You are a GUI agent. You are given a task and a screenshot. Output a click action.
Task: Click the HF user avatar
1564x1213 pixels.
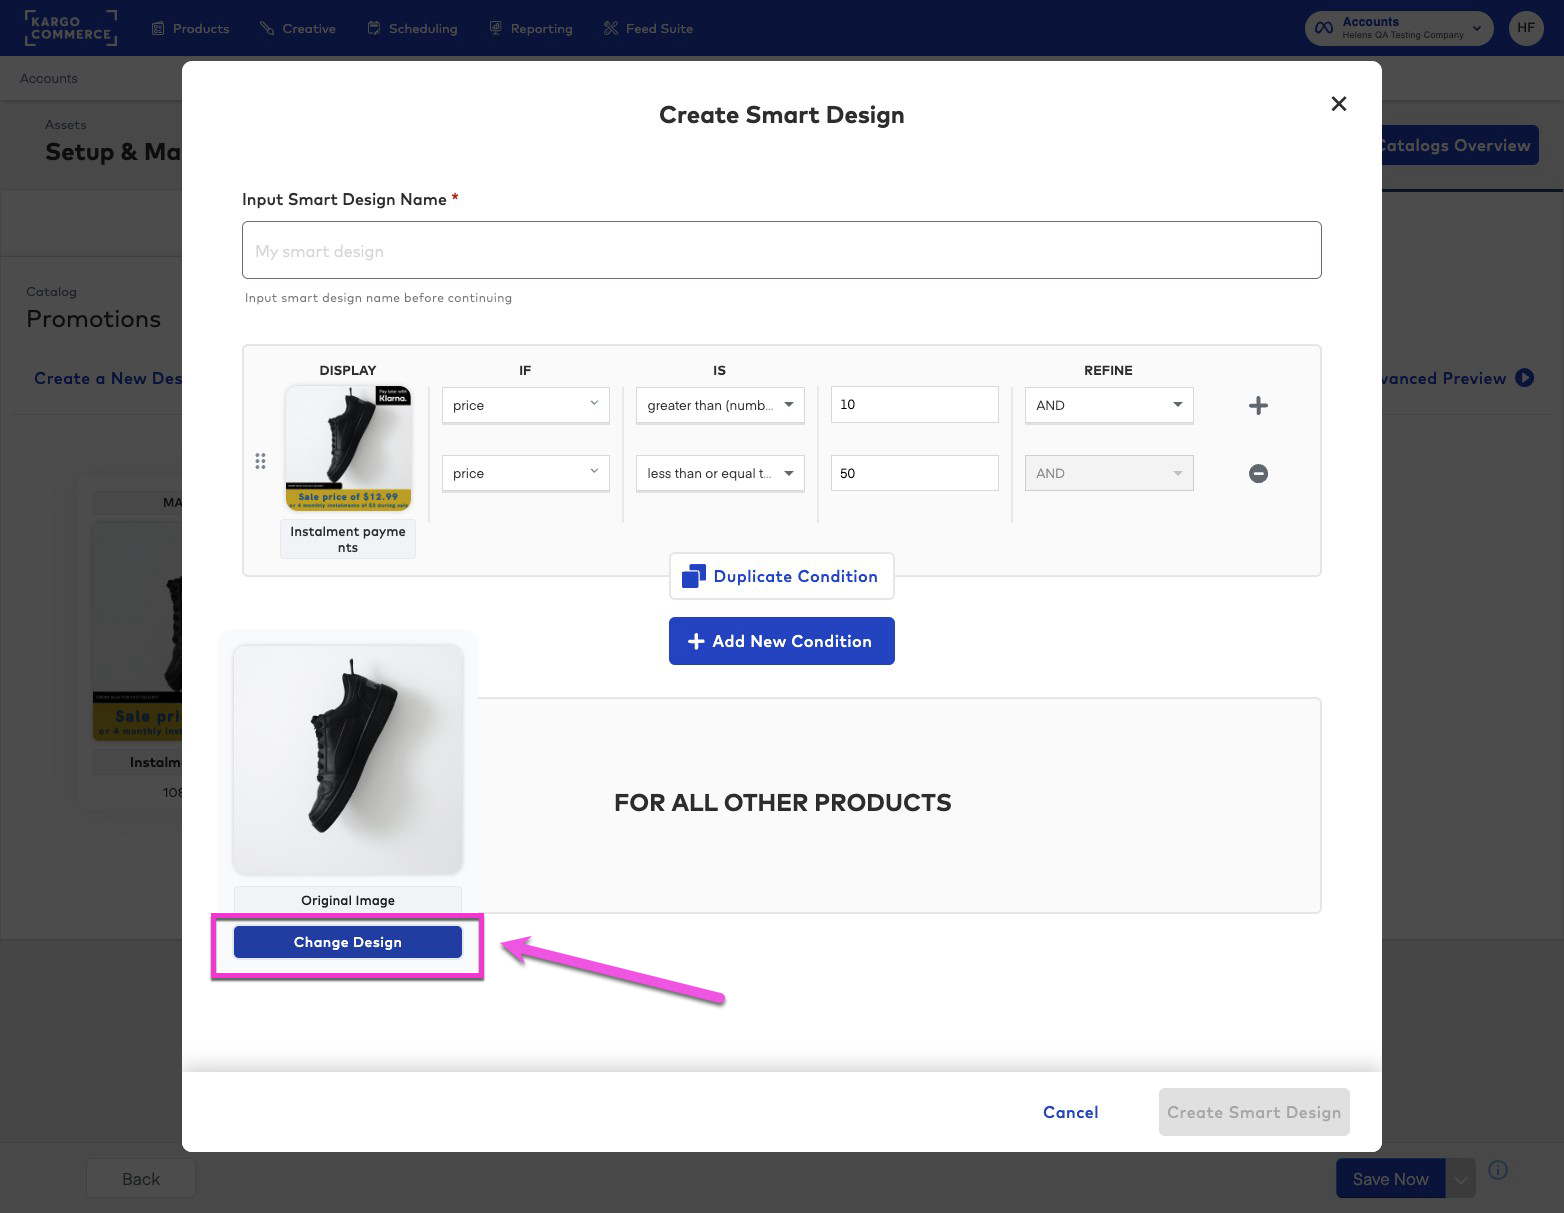click(1525, 28)
